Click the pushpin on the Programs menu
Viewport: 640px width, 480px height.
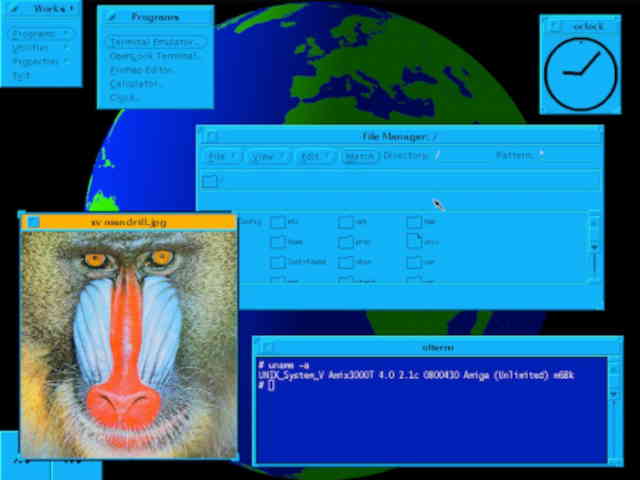(112, 17)
